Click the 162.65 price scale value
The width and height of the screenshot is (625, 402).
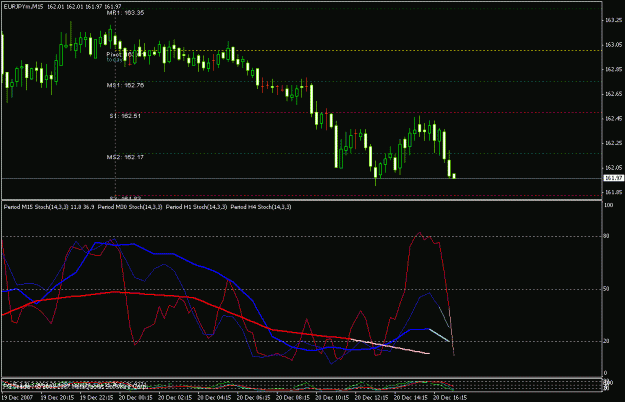pos(614,94)
